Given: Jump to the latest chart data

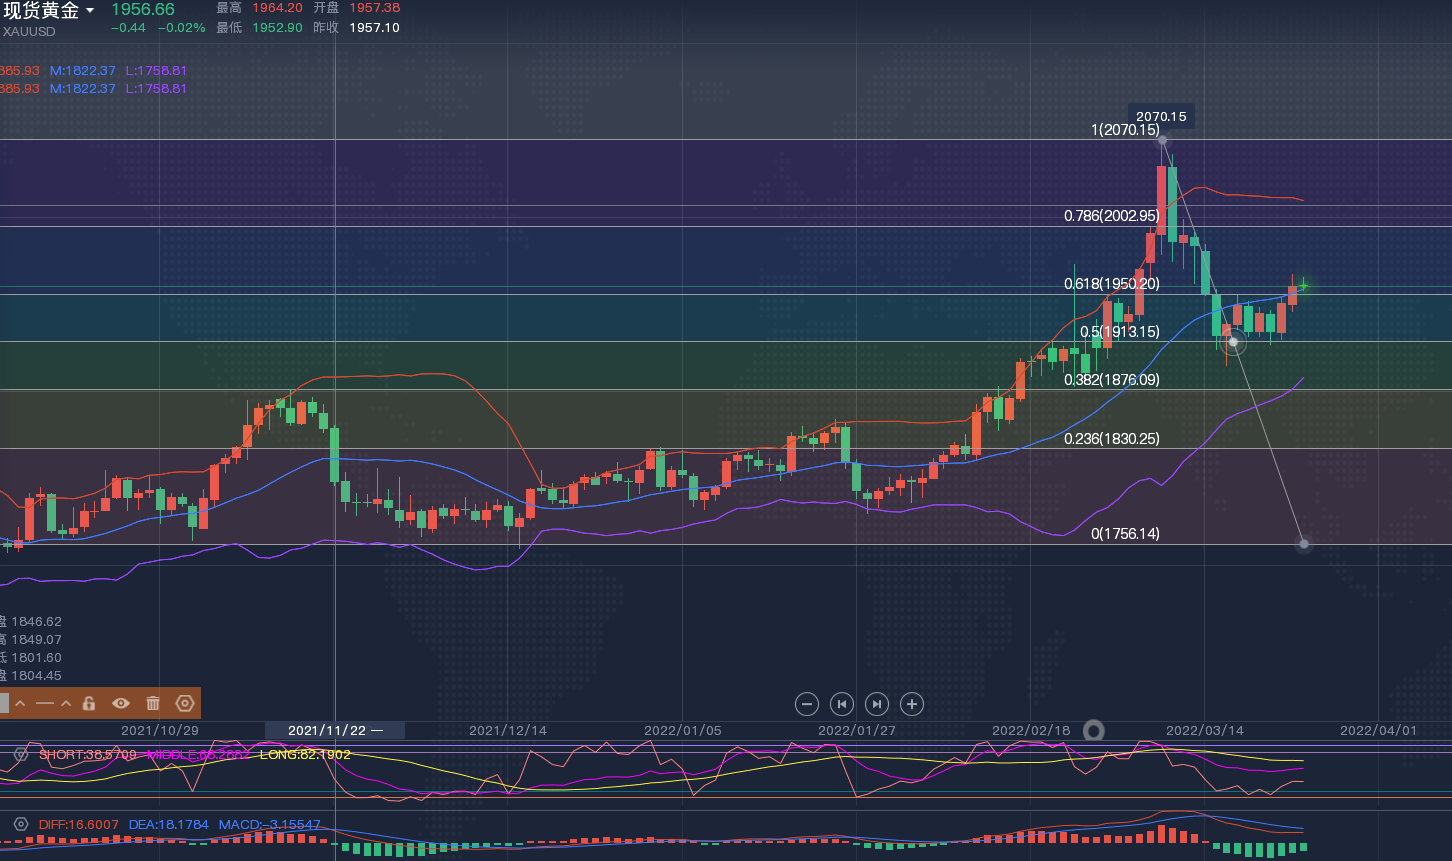Looking at the screenshot, I should click(877, 704).
